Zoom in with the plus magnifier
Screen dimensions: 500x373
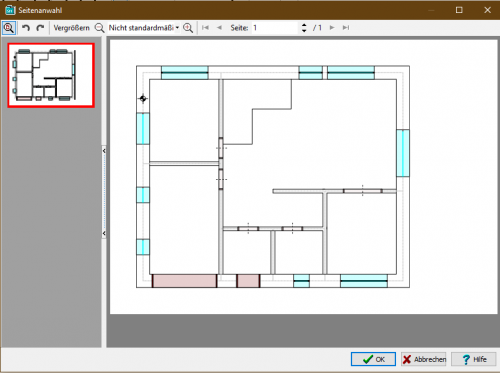[x=188, y=28]
